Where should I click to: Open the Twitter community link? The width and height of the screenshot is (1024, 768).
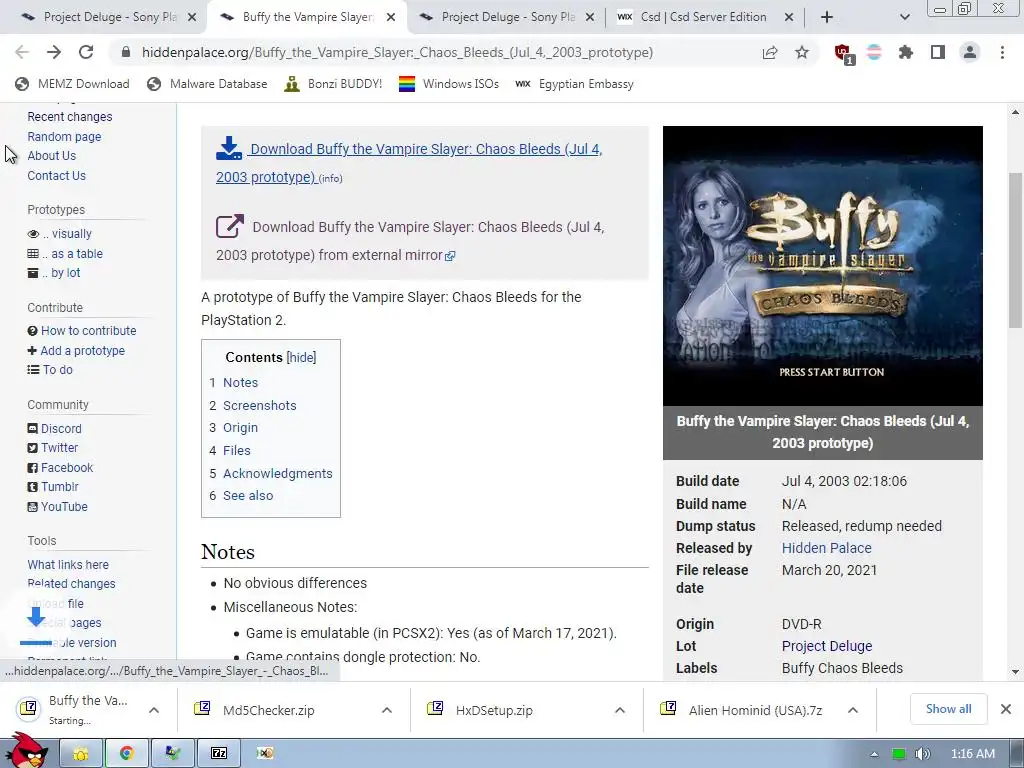(x=59, y=448)
